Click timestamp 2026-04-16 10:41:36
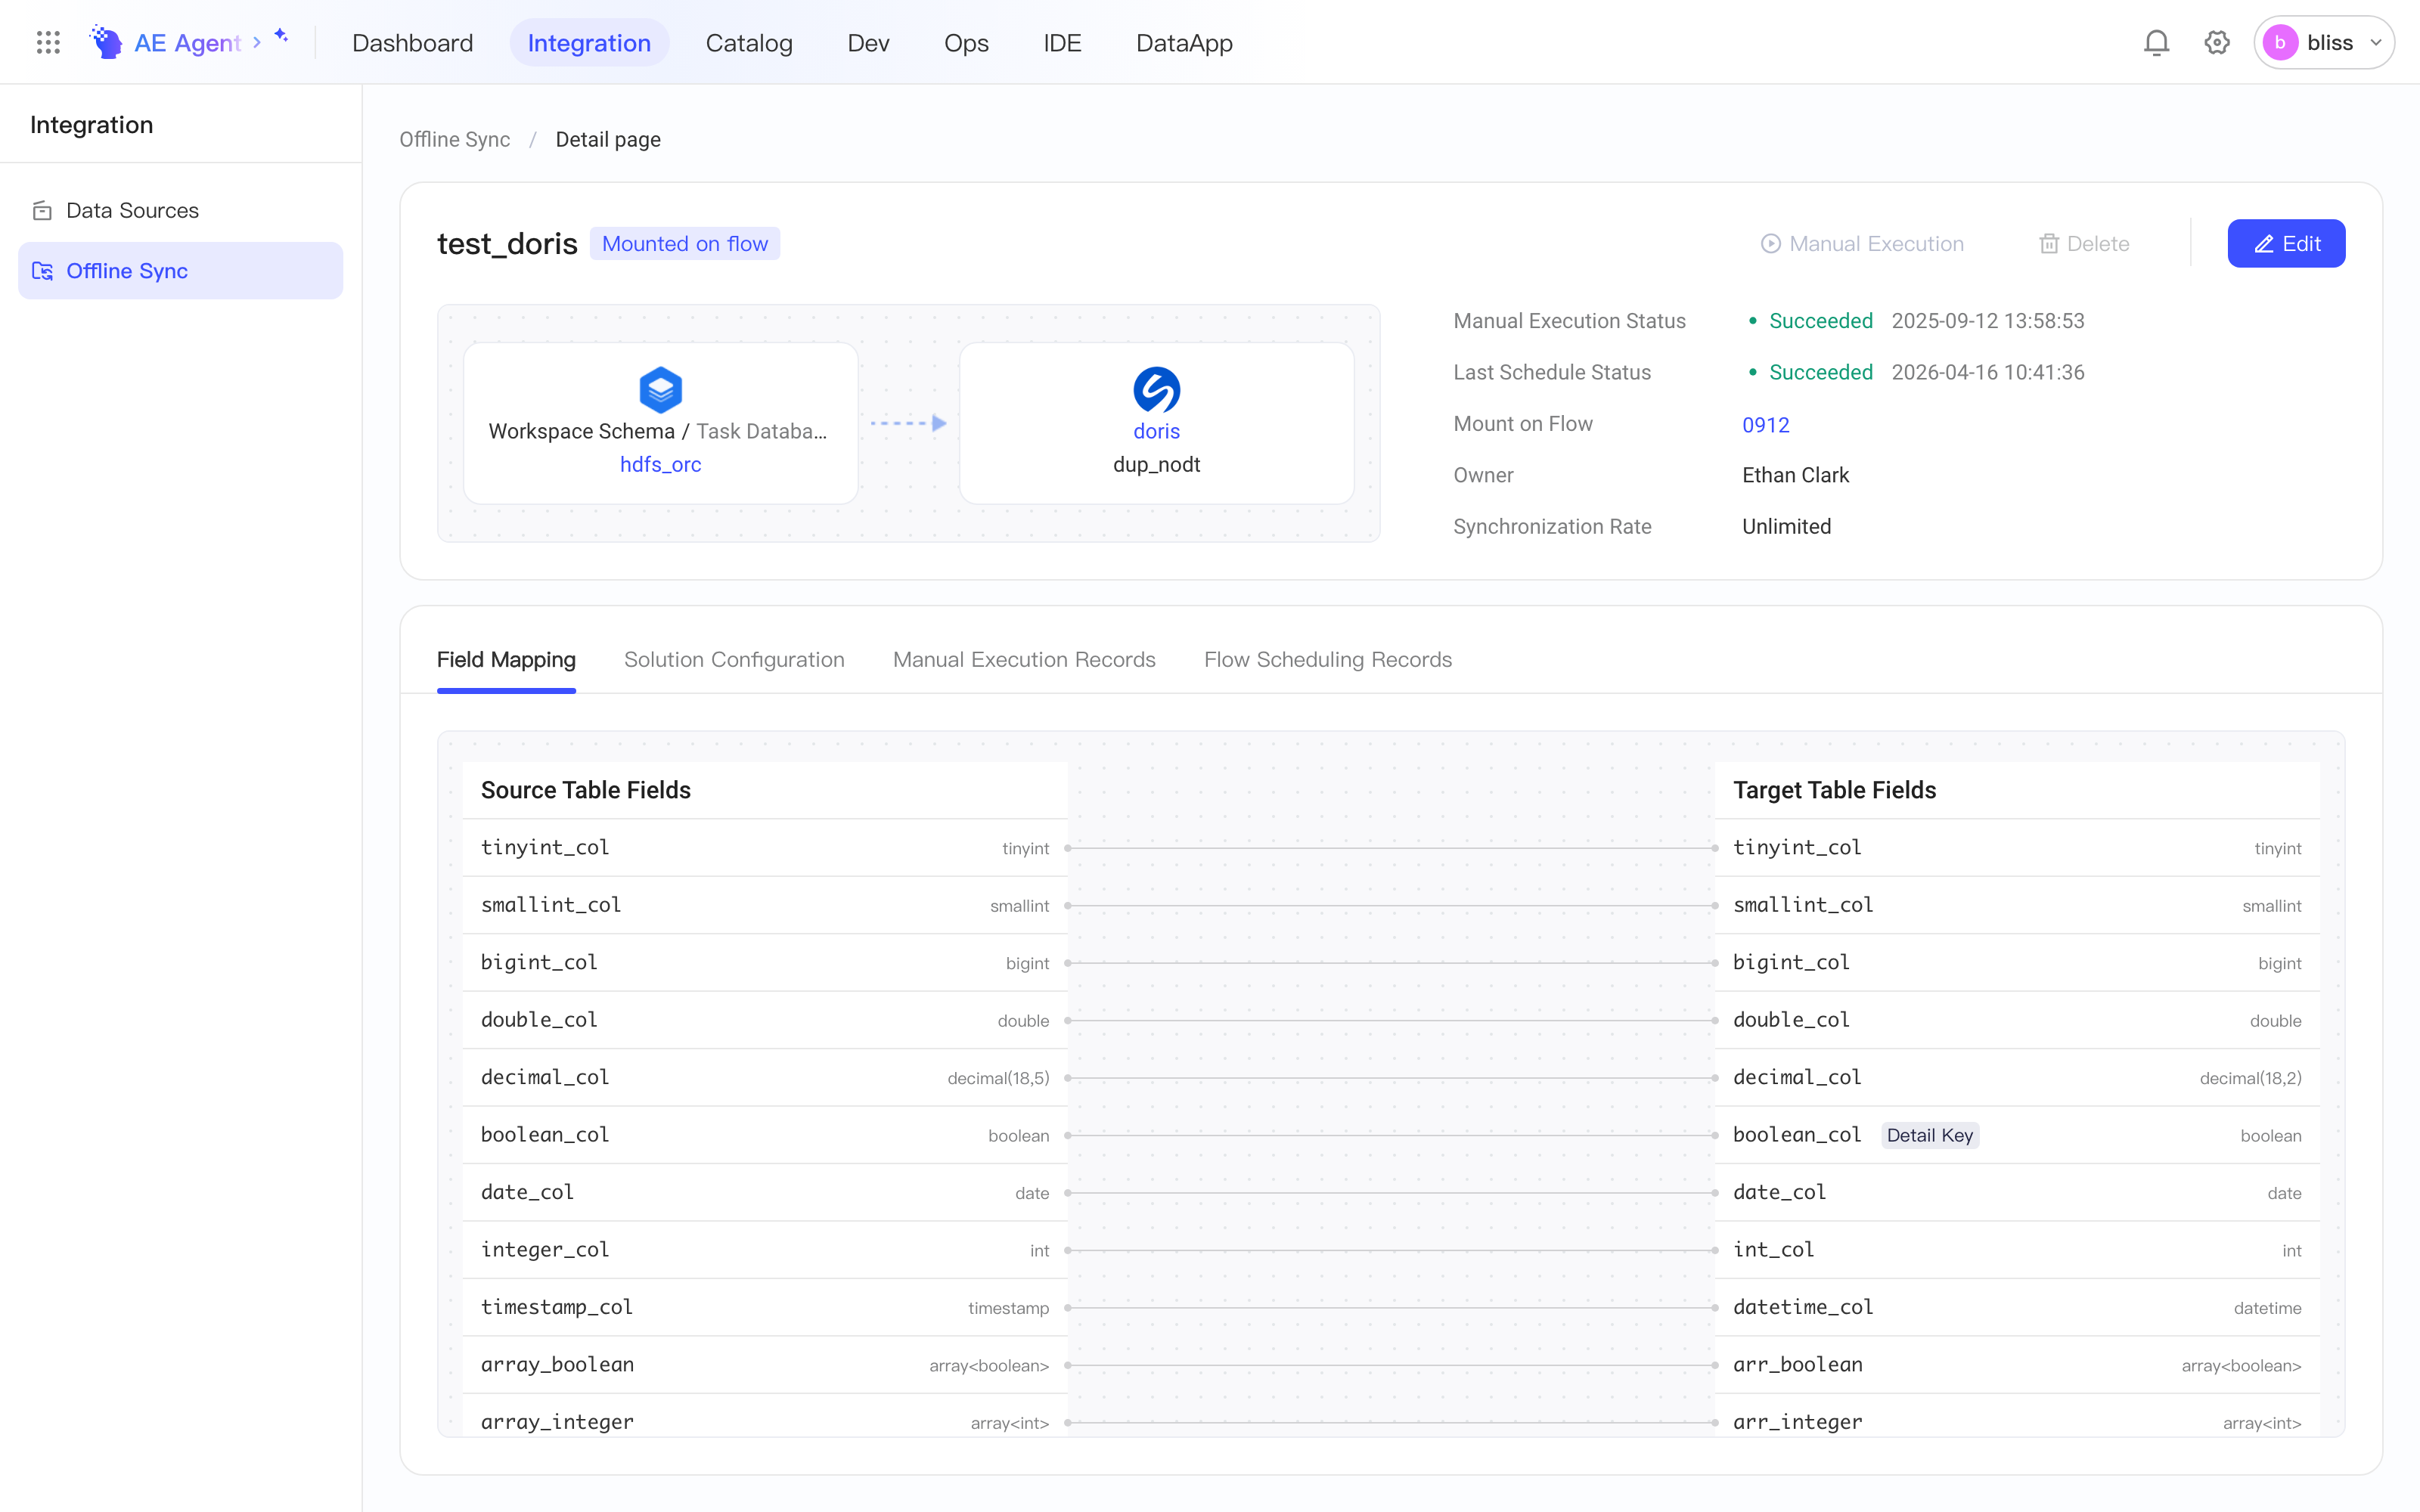2420x1512 pixels. [1988, 373]
